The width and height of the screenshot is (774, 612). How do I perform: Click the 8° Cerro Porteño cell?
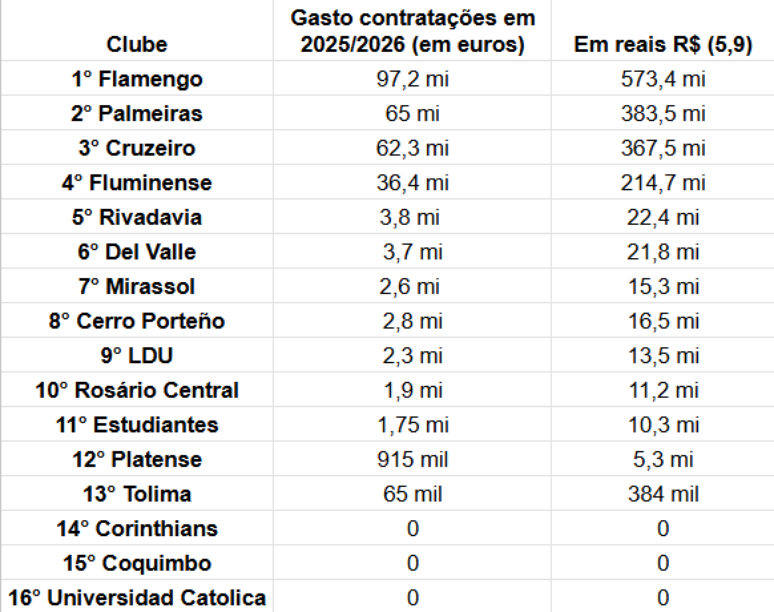point(137,320)
